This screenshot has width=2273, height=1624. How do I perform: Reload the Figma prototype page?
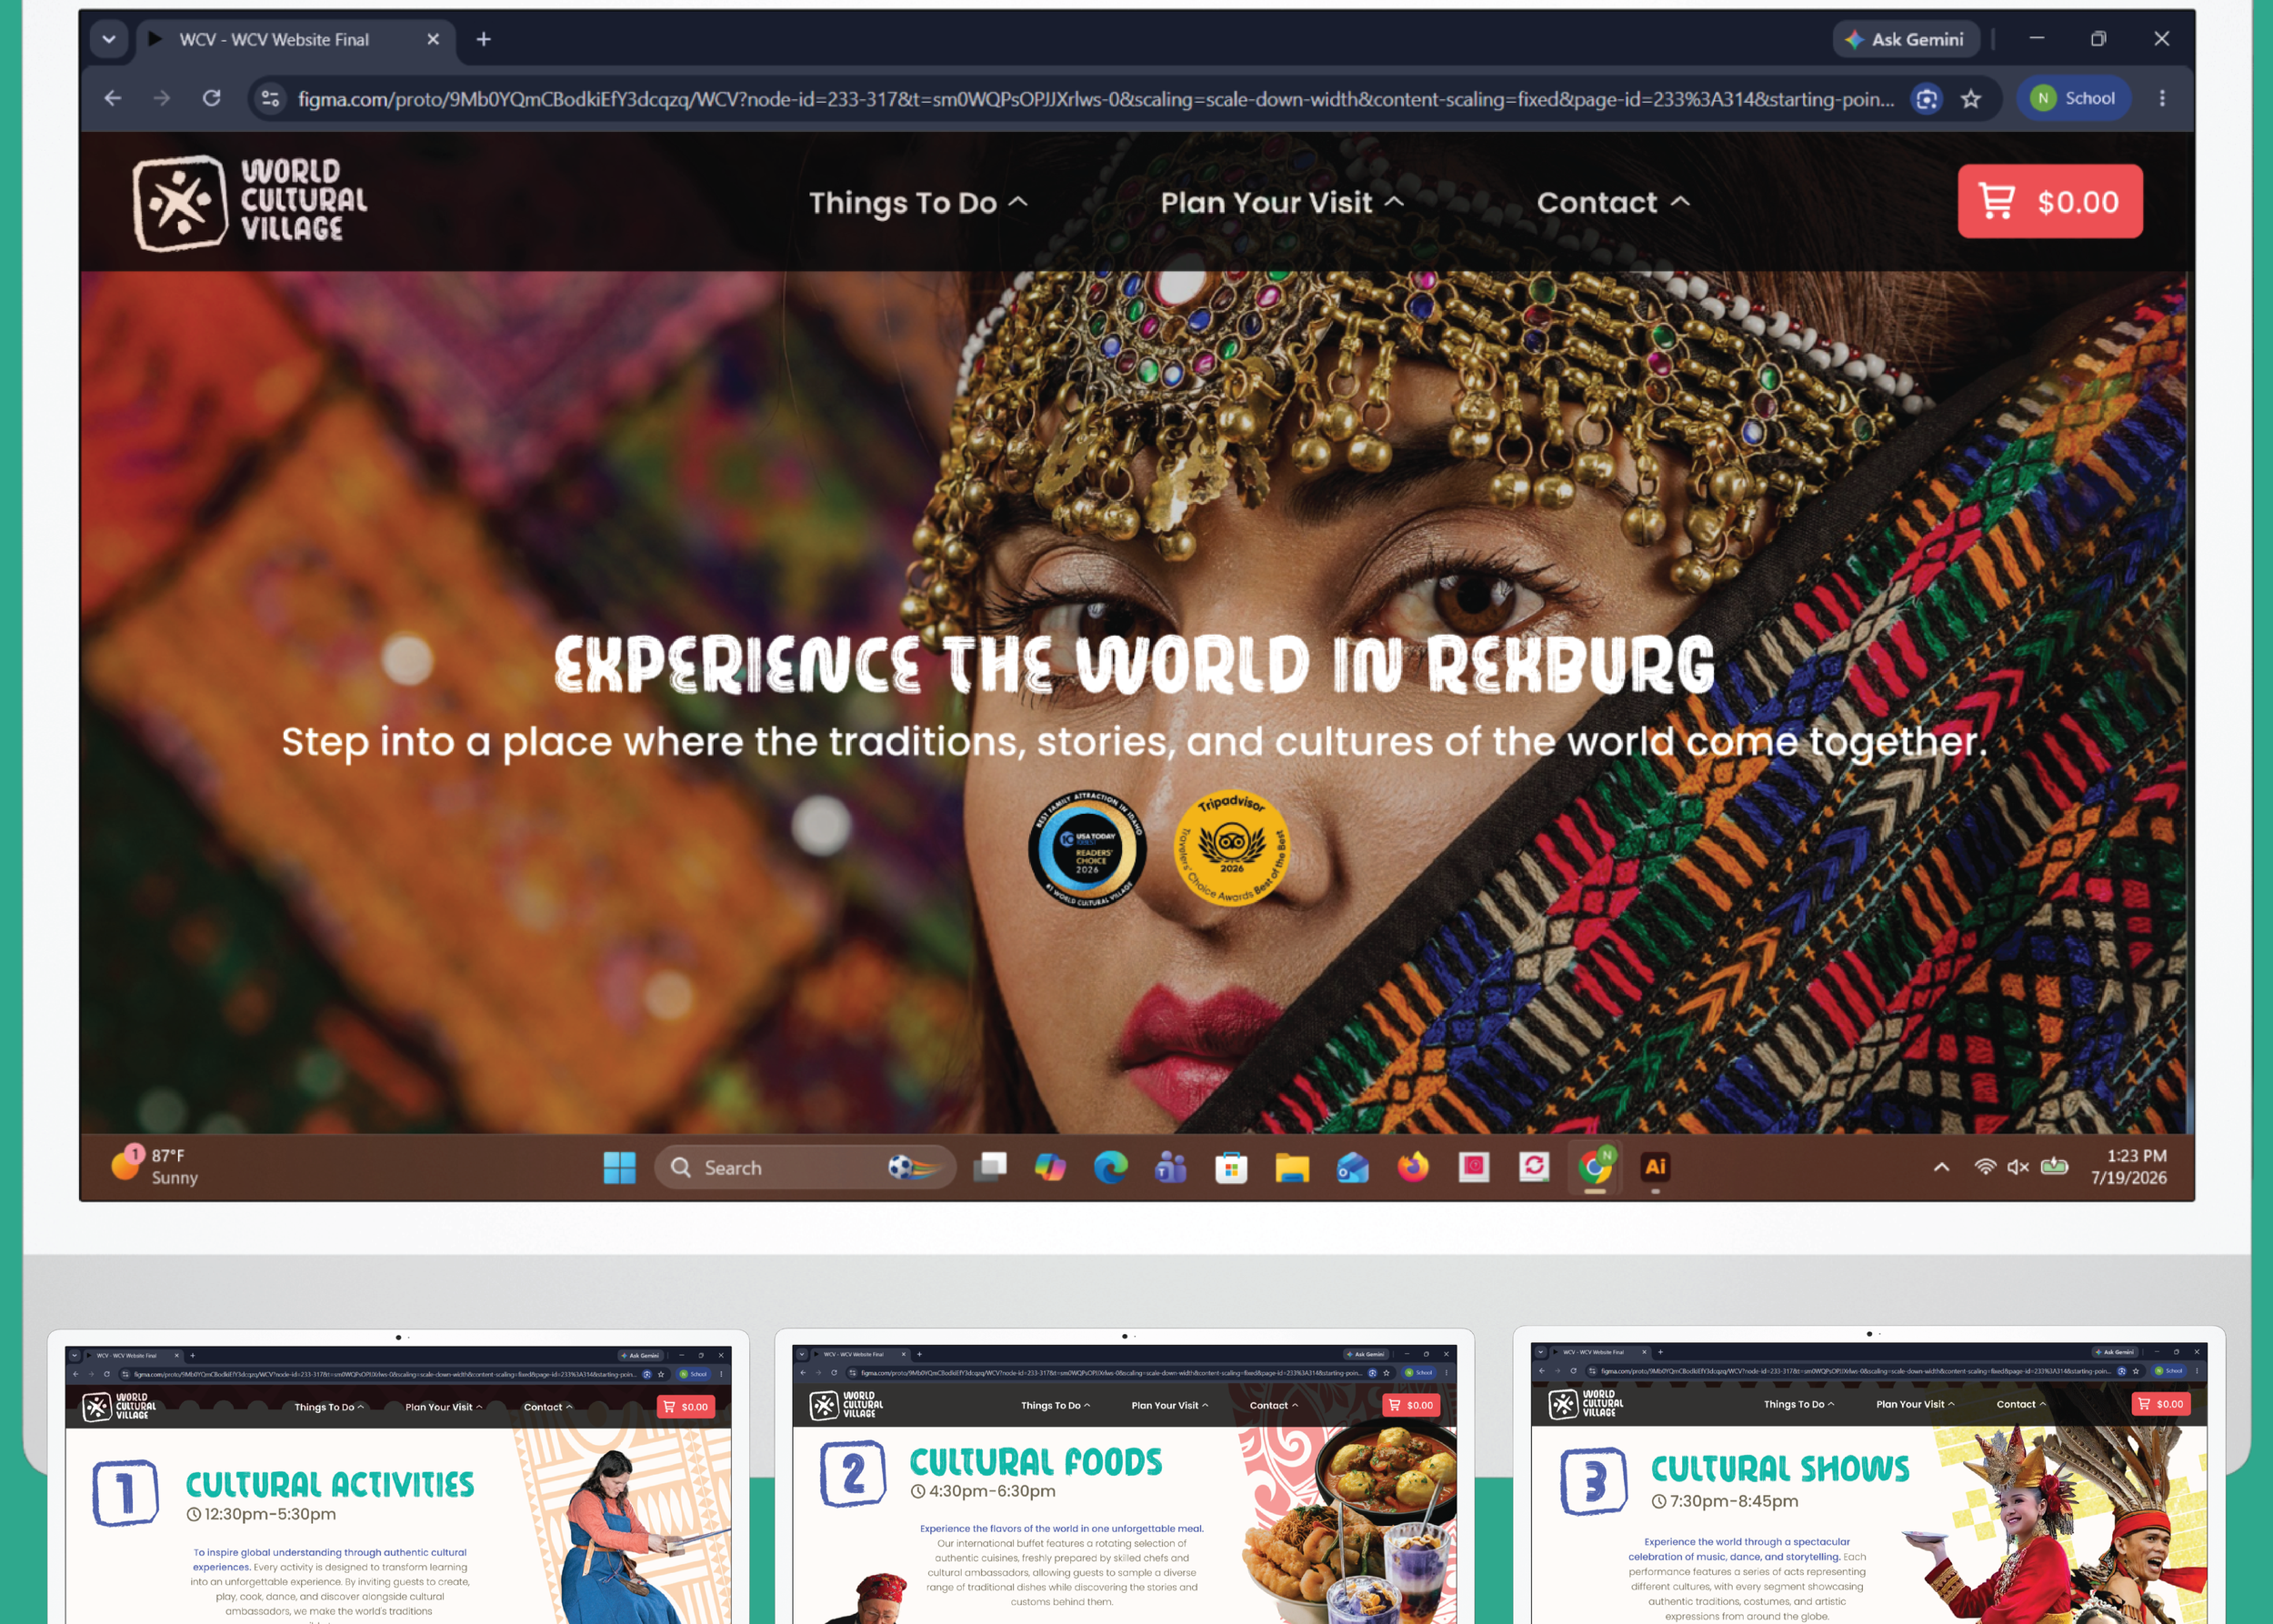(x=212, y=98)
